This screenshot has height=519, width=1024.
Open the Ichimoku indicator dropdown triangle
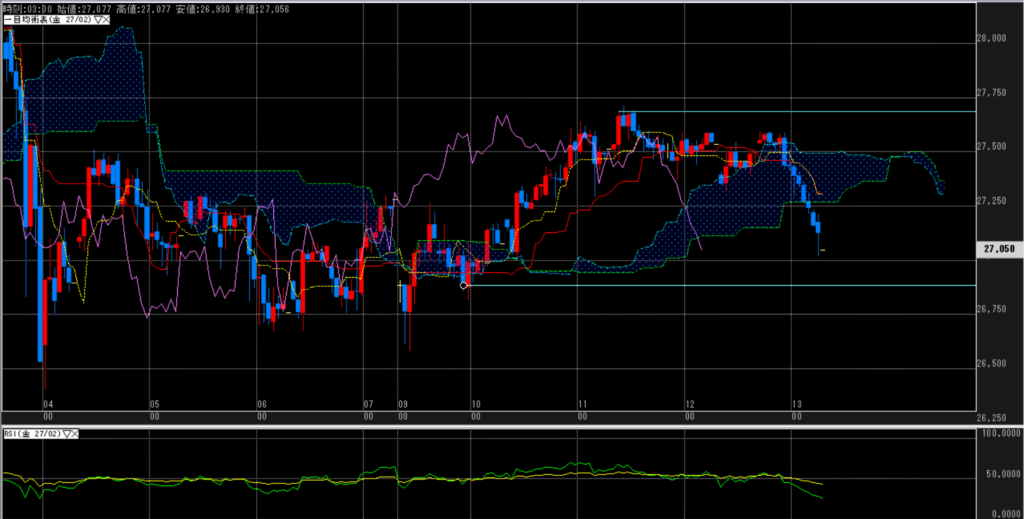pos(99,20)
